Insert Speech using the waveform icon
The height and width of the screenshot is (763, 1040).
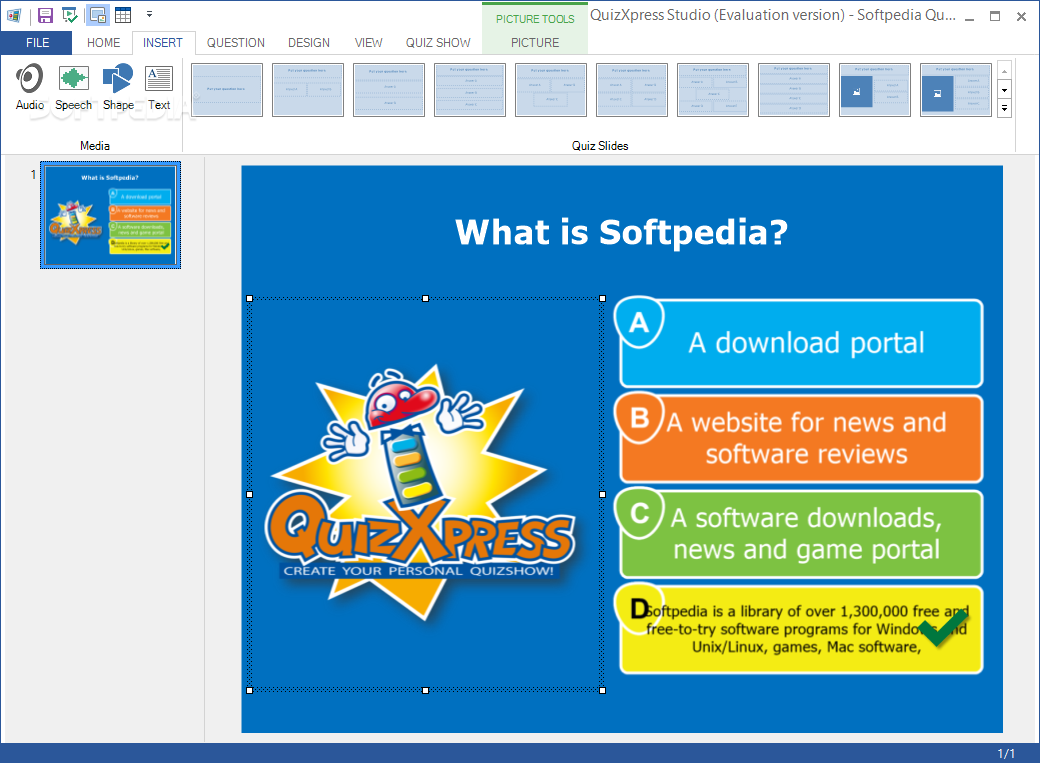[x=74, y=87]
